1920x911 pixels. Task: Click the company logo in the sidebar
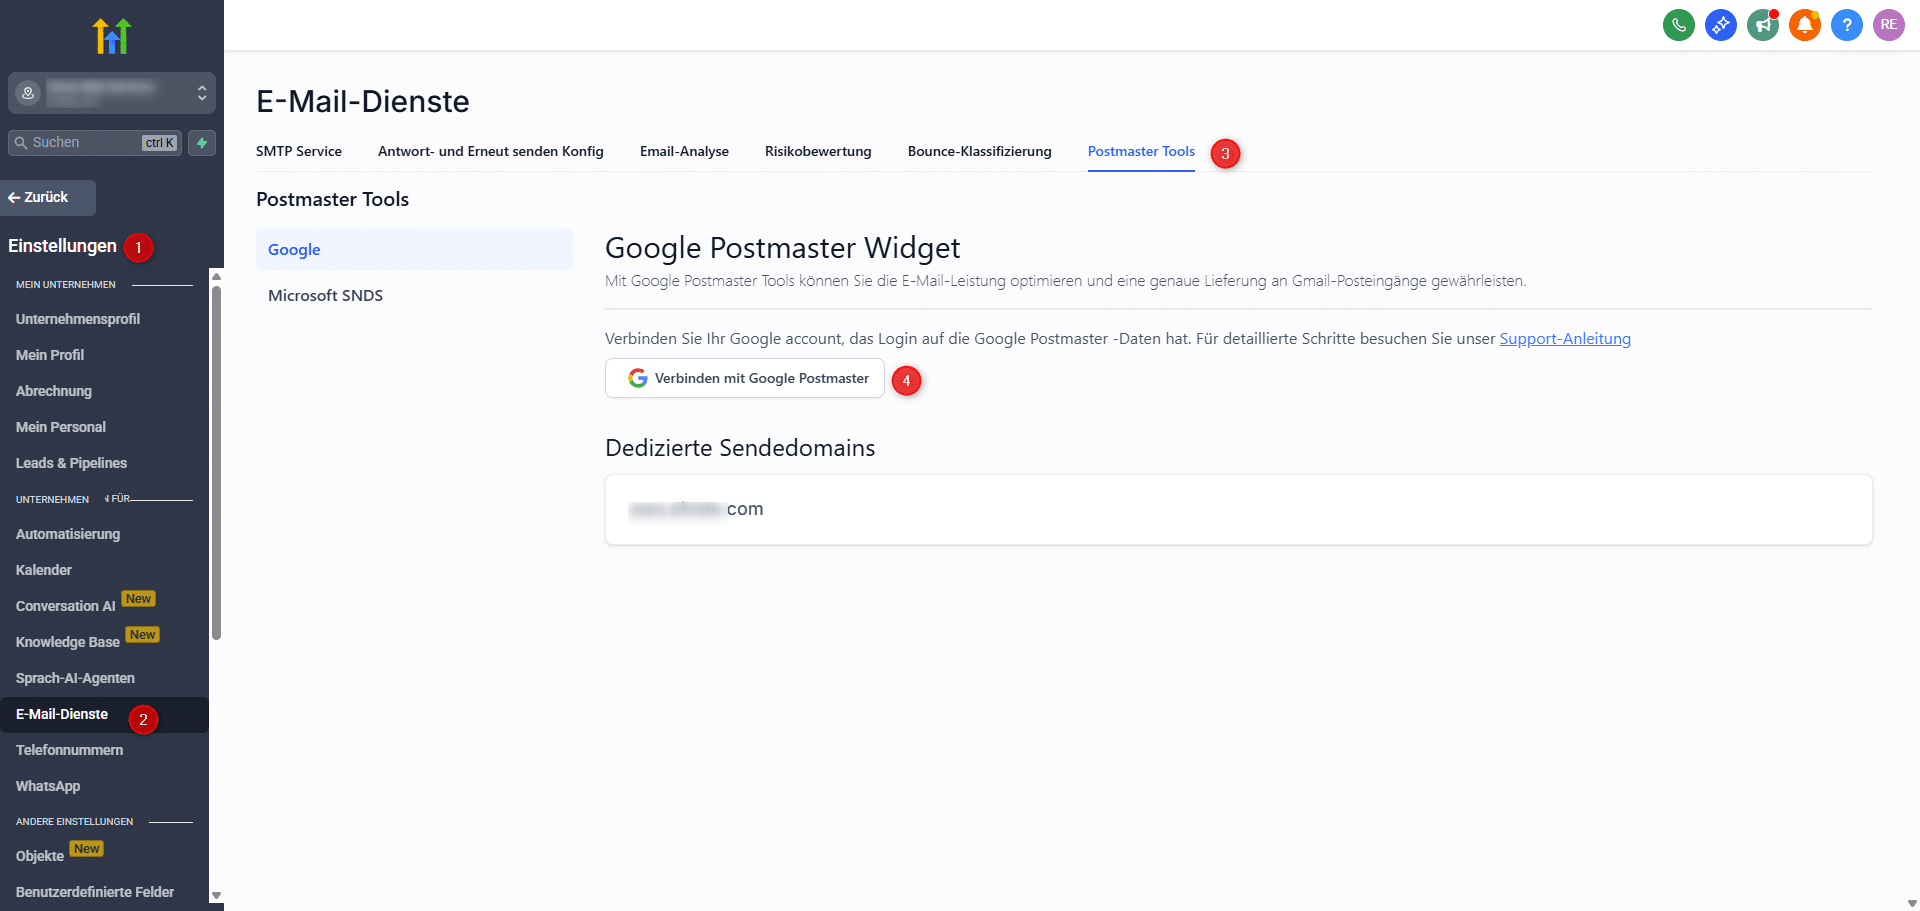pos(112,36)
